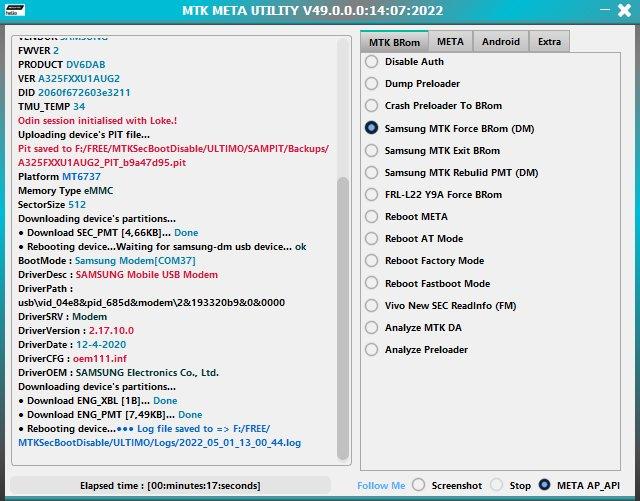Switch to the MTK BRom tab

pos(394,42)
